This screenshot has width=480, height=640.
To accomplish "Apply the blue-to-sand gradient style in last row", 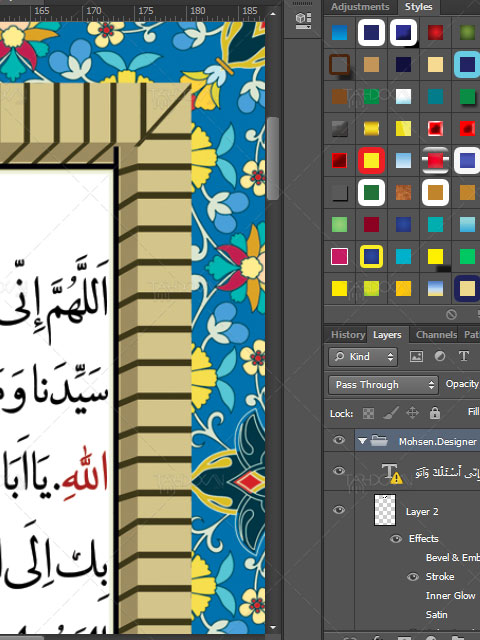I will pyautogui.click(x=435, y=289).
